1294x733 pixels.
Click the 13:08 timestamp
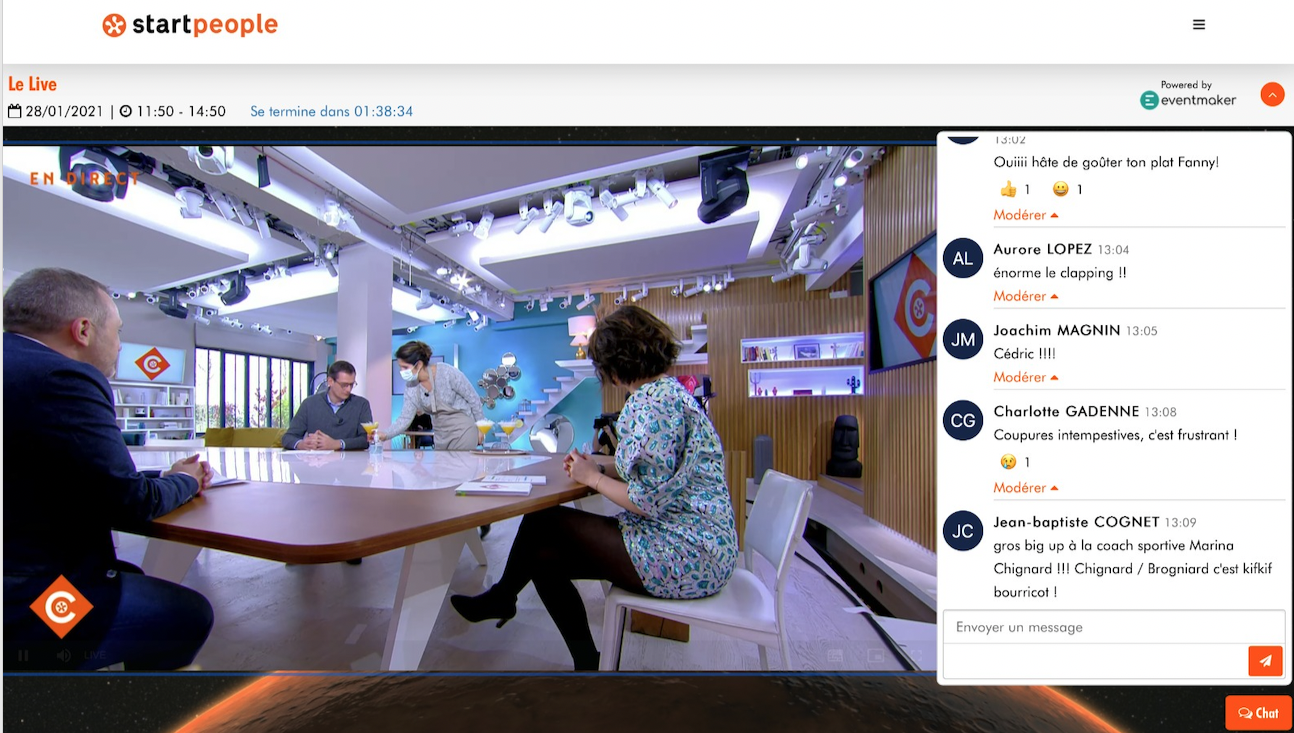coord(1161,412)
